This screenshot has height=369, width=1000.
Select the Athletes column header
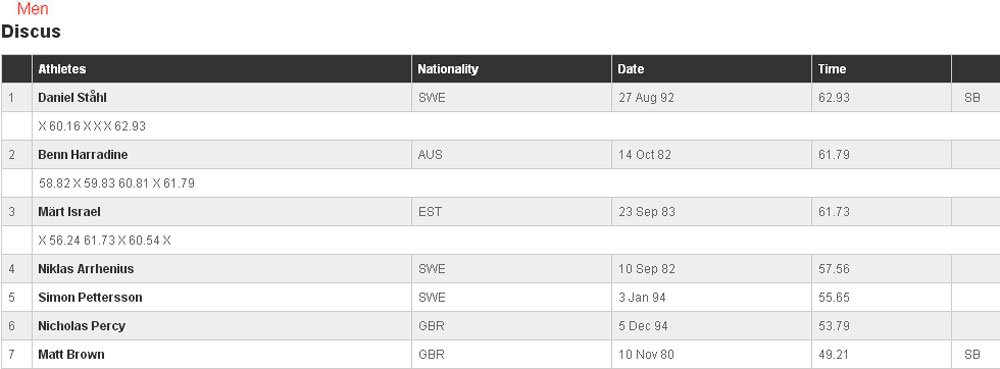pyautogui.click(x=62, y=69)
